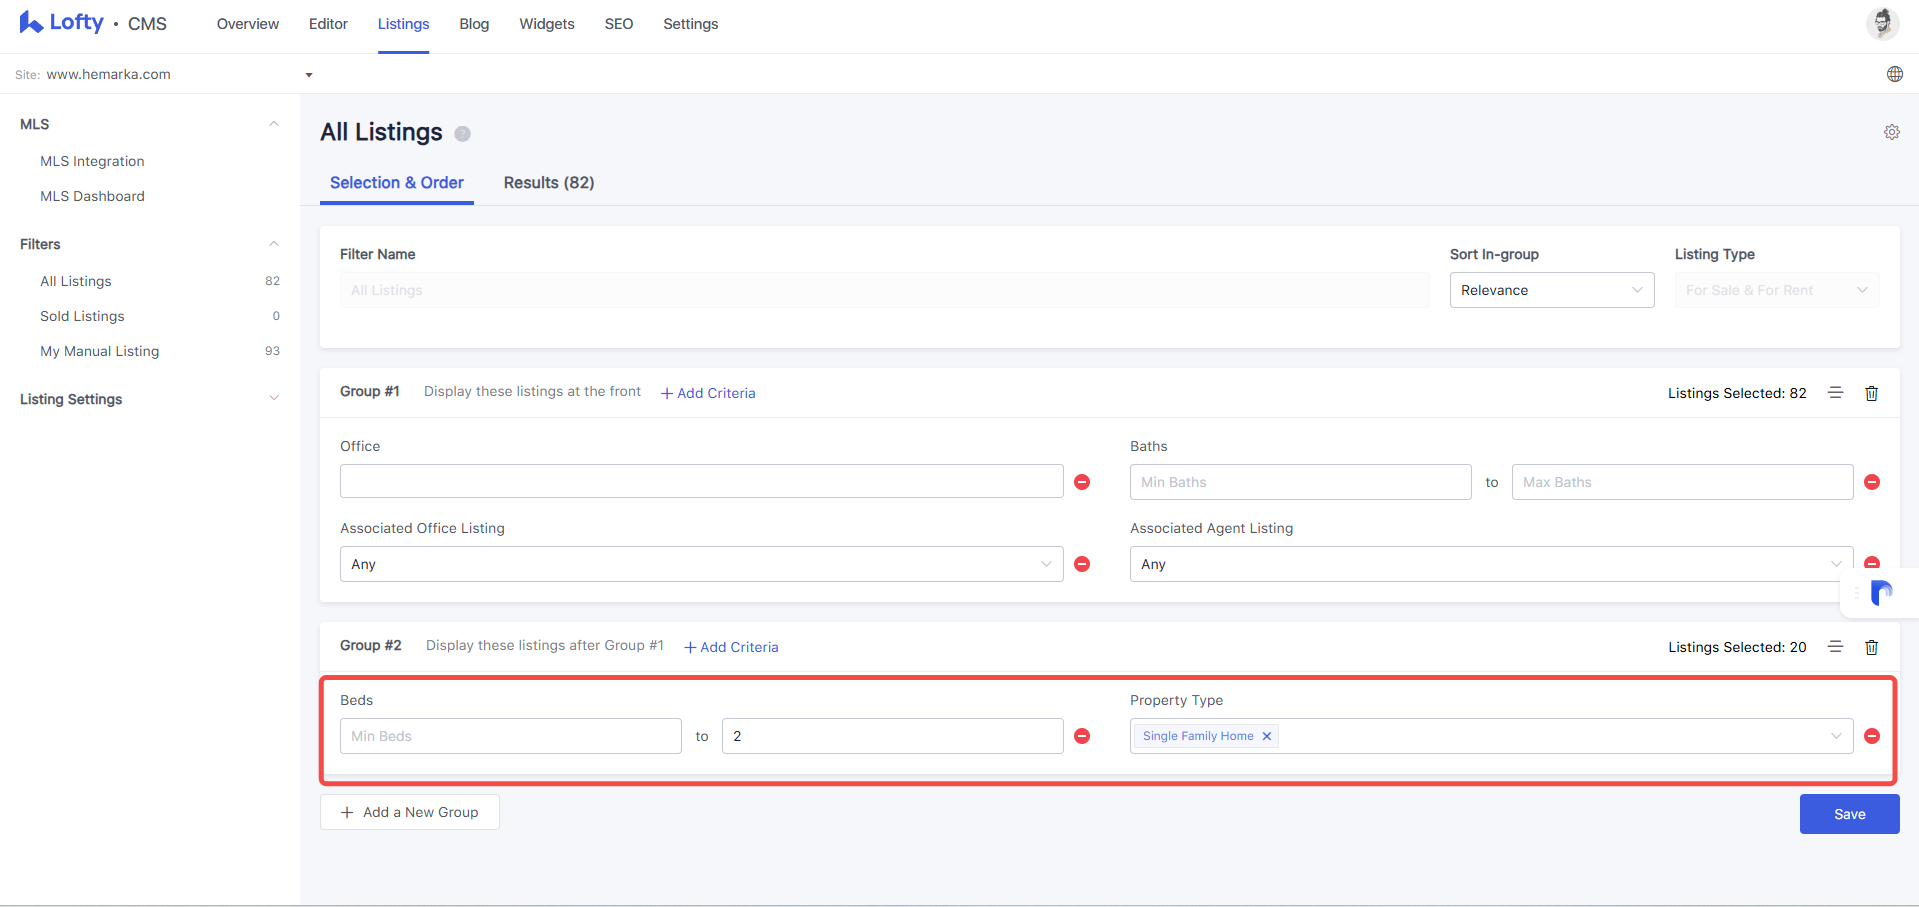Open the user profile avatar

1882,23
